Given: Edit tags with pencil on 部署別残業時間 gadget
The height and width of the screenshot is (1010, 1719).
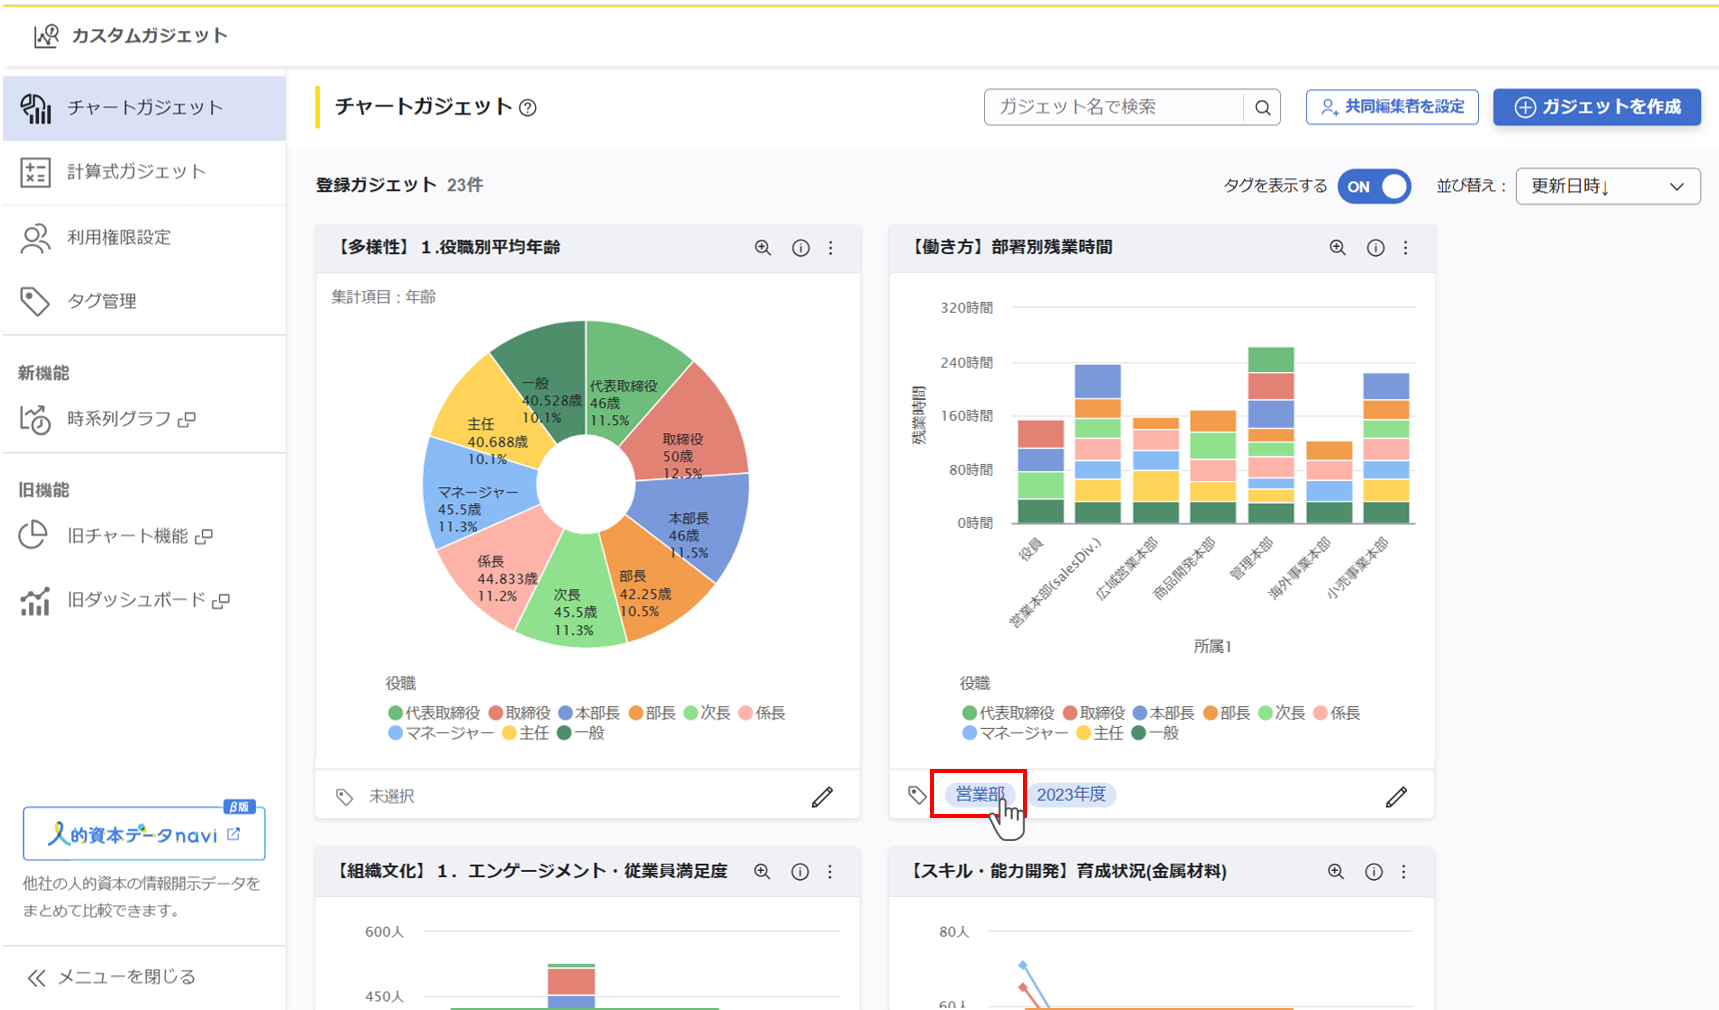Looking at the screenshot, I should [x=1396, y=797].
